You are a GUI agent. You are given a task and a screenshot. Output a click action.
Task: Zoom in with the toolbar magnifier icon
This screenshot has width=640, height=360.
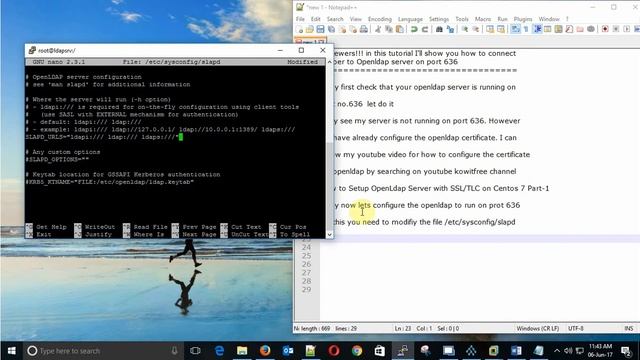[464, 29]
